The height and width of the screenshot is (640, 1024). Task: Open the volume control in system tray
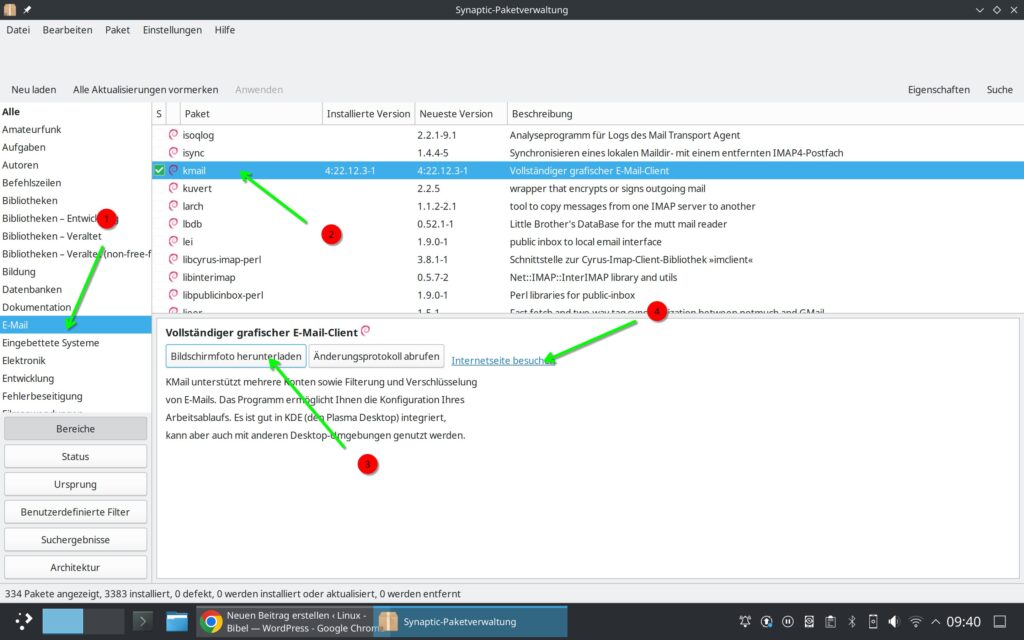click(x=894, y=621)
